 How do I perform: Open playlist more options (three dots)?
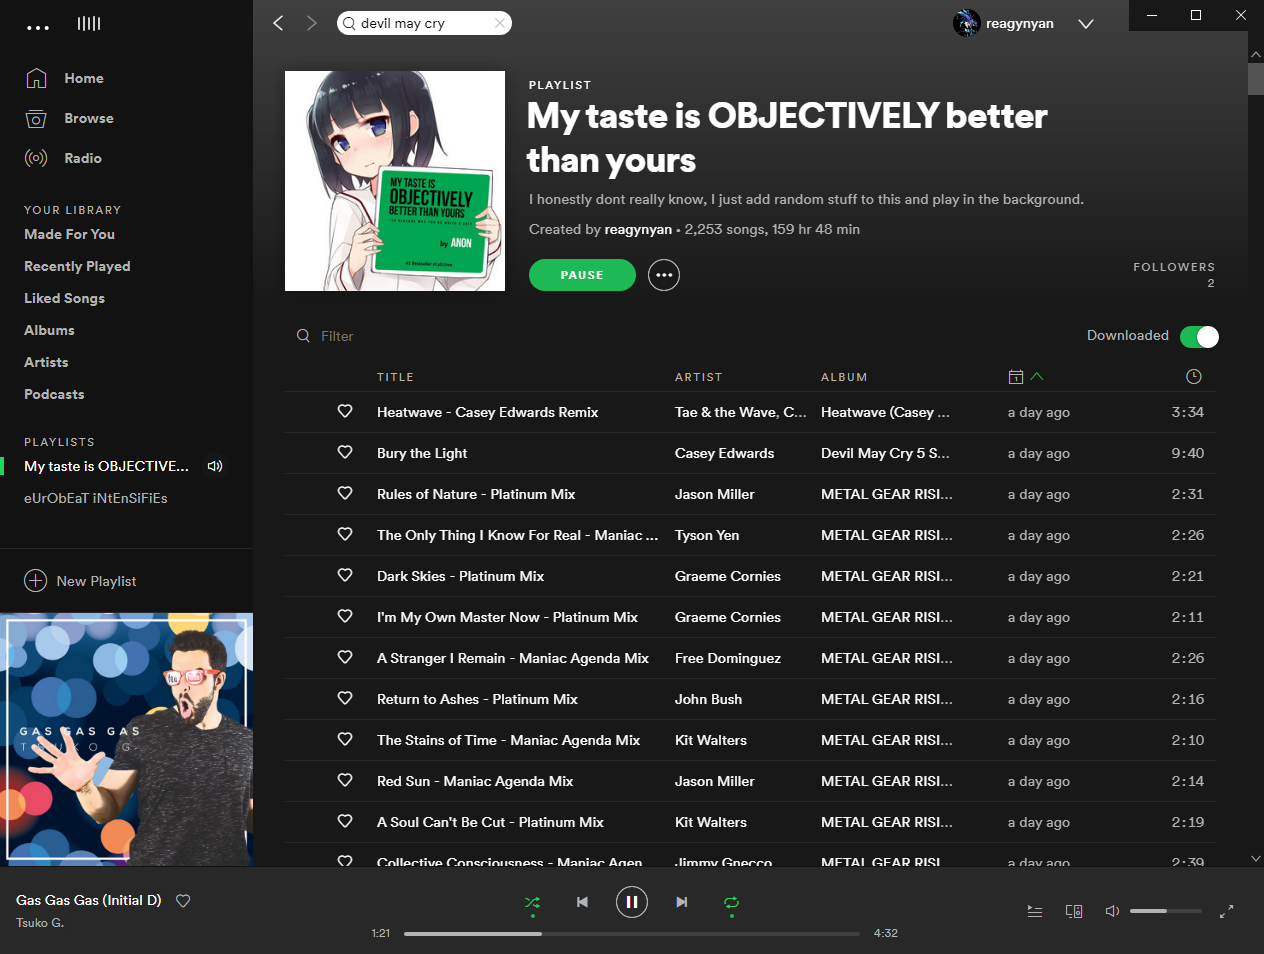[664, 275]
